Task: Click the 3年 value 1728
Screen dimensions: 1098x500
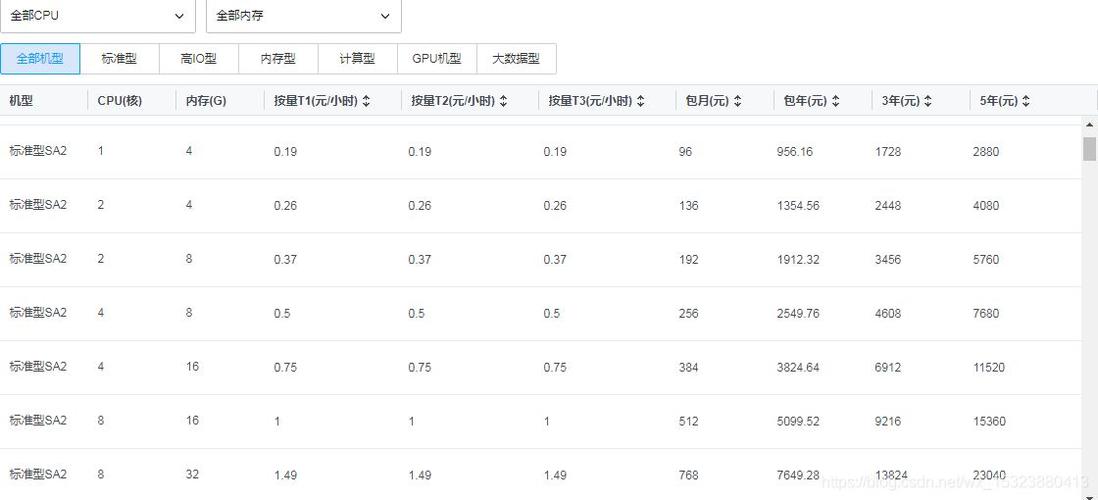Action: (x=888, y=151)
